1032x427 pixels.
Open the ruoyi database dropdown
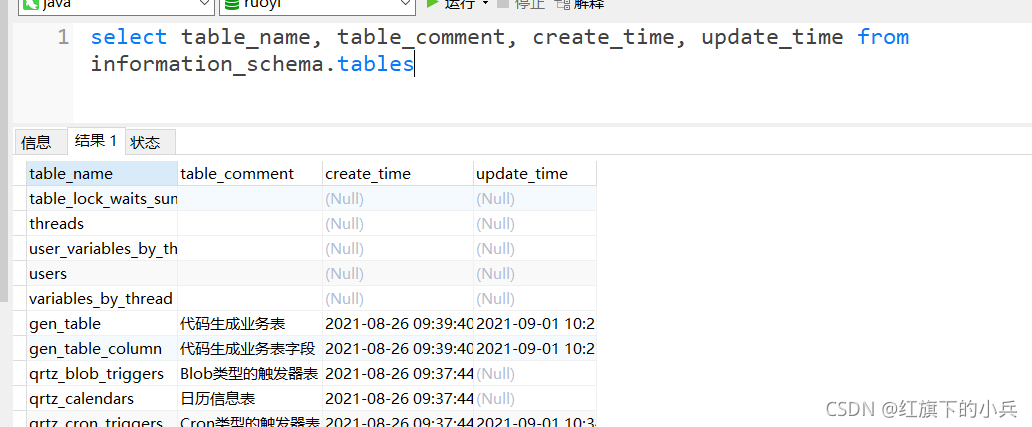tap(317, 5)
